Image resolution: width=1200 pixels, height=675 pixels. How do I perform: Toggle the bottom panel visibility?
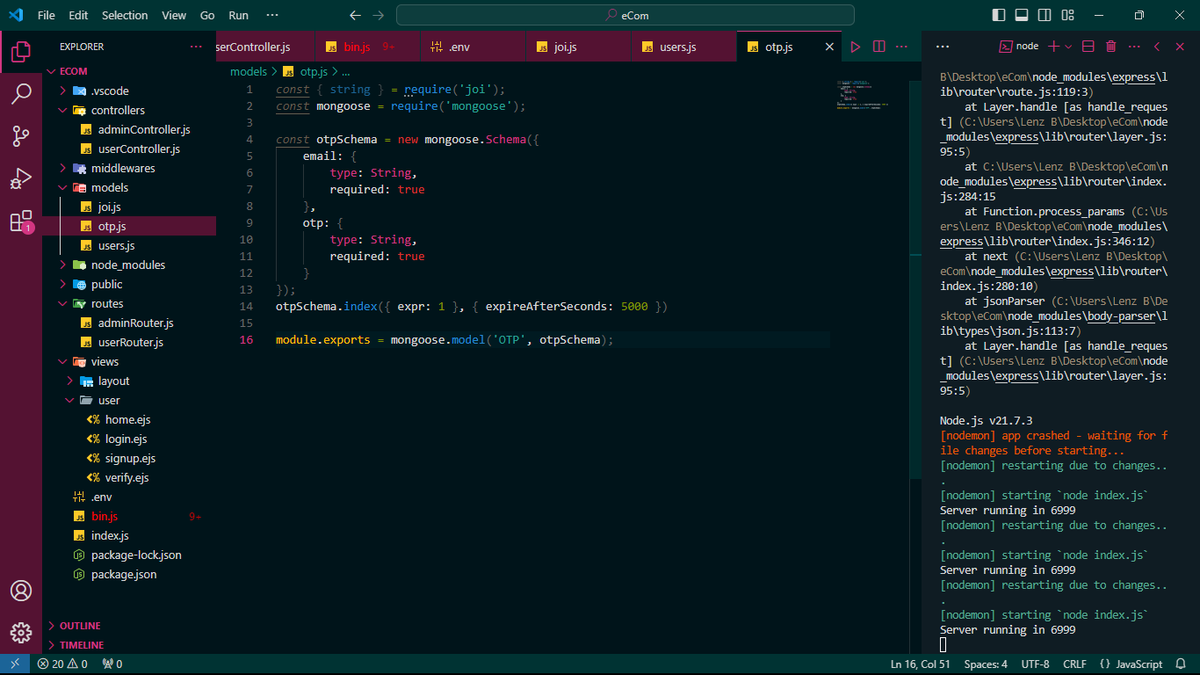tap(1022, 15)
